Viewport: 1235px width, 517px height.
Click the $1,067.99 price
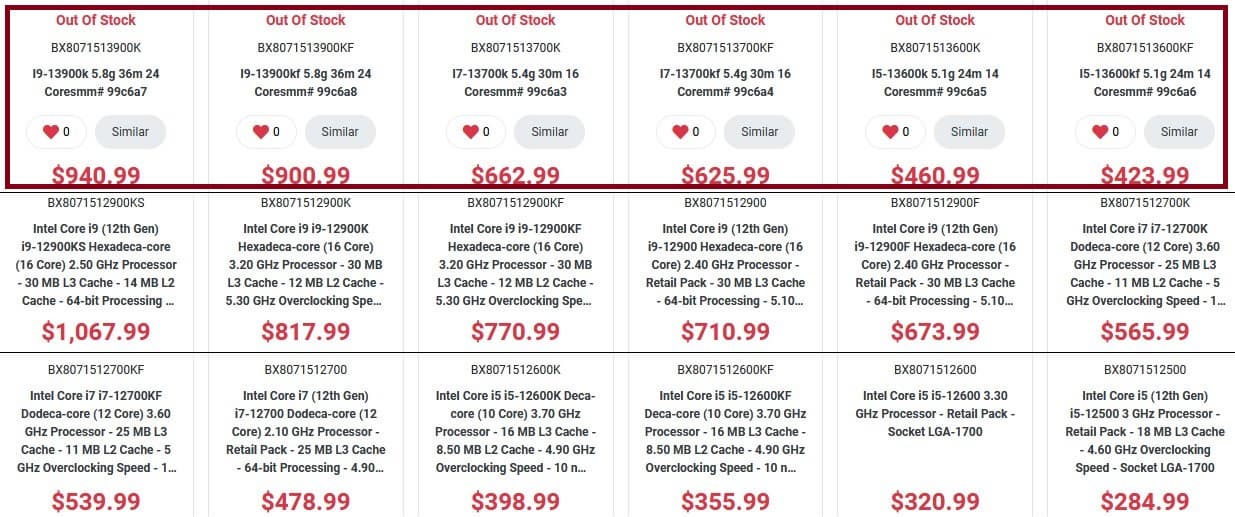96,331
